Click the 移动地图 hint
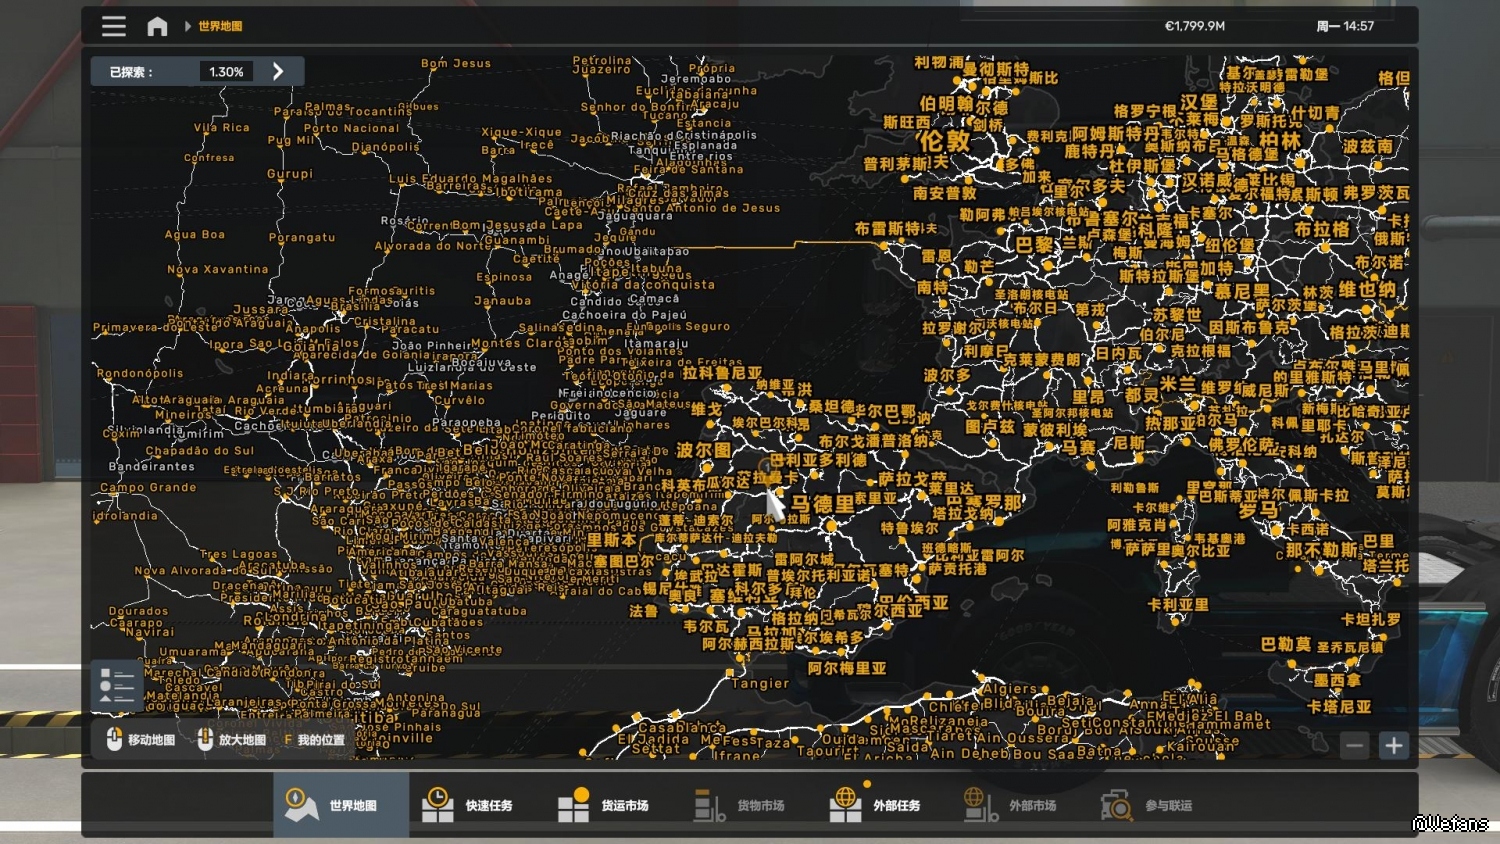 click(x=141, y=740)
